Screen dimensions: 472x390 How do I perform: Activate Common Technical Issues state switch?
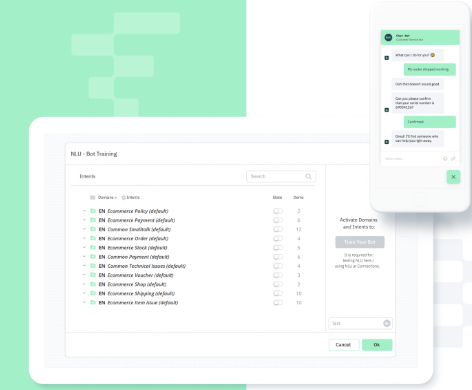click(x=278, y=266)
